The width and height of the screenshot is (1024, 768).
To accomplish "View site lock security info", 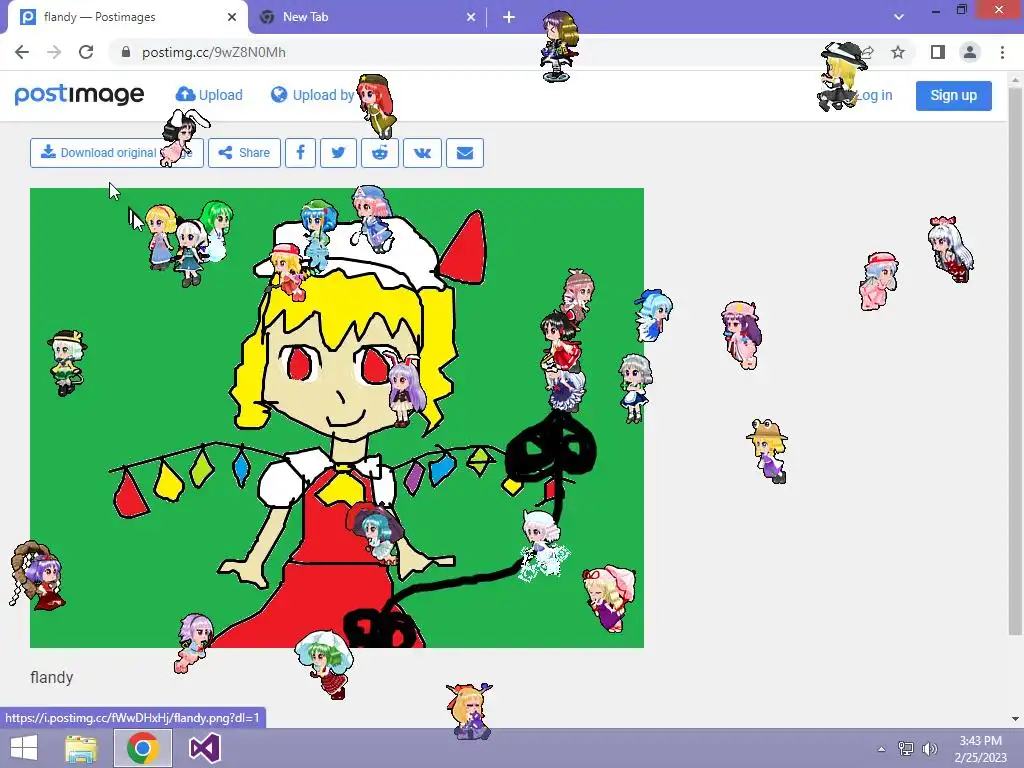I will coord(126,52).
